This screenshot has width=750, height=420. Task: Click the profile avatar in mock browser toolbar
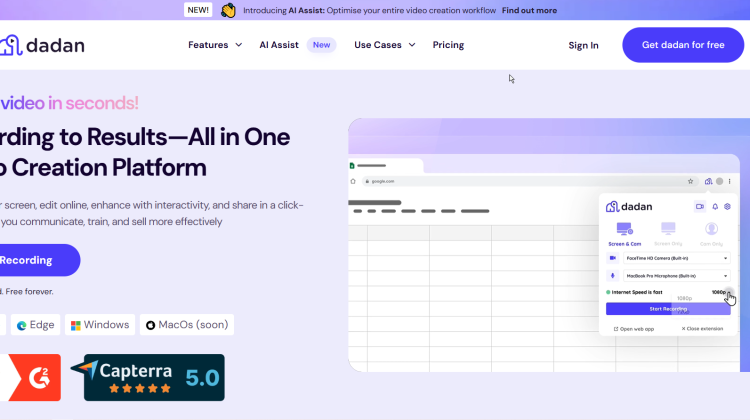click(719, 181)
